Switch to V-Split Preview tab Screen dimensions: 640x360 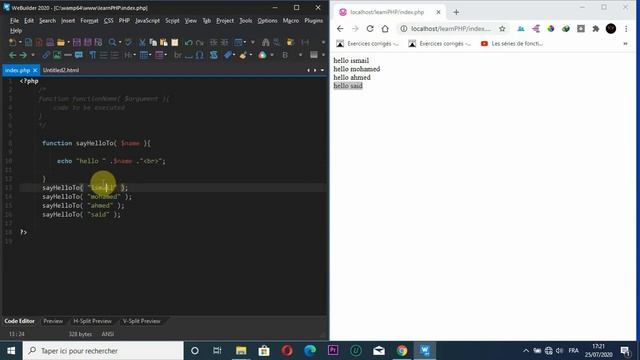[141, 321]
